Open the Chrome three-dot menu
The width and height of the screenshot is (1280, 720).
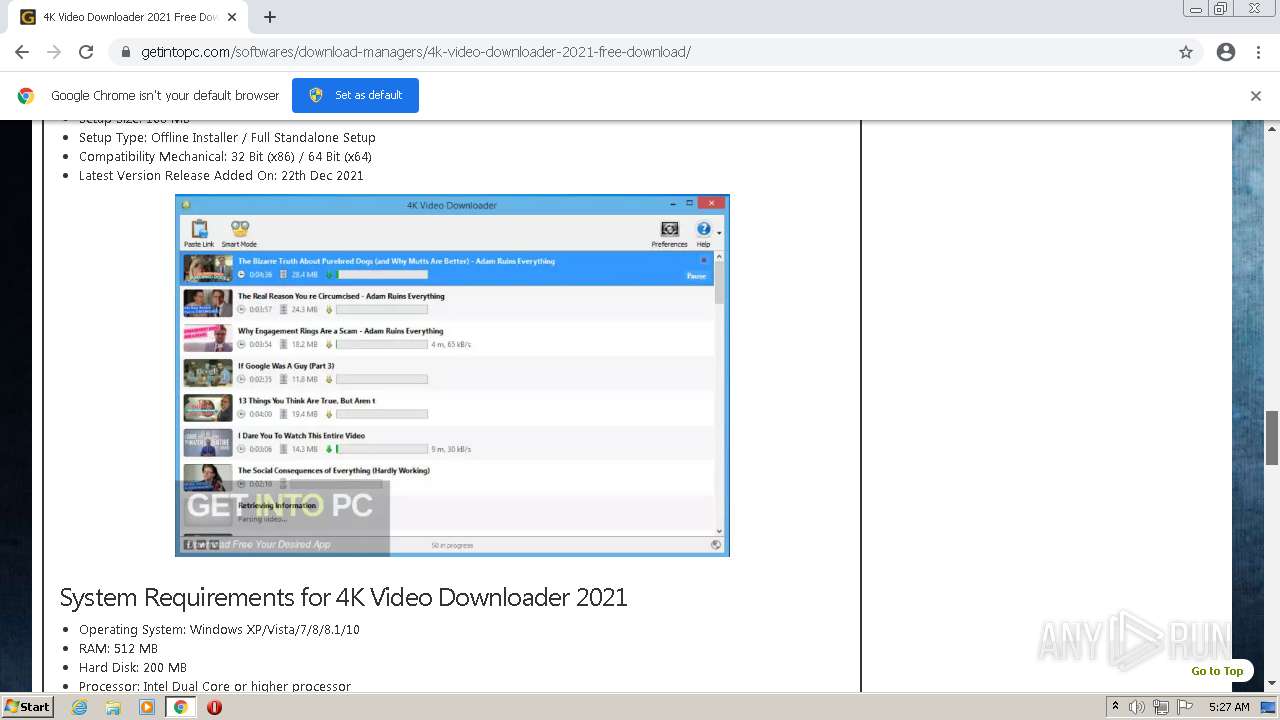(x=1258, y=52)
